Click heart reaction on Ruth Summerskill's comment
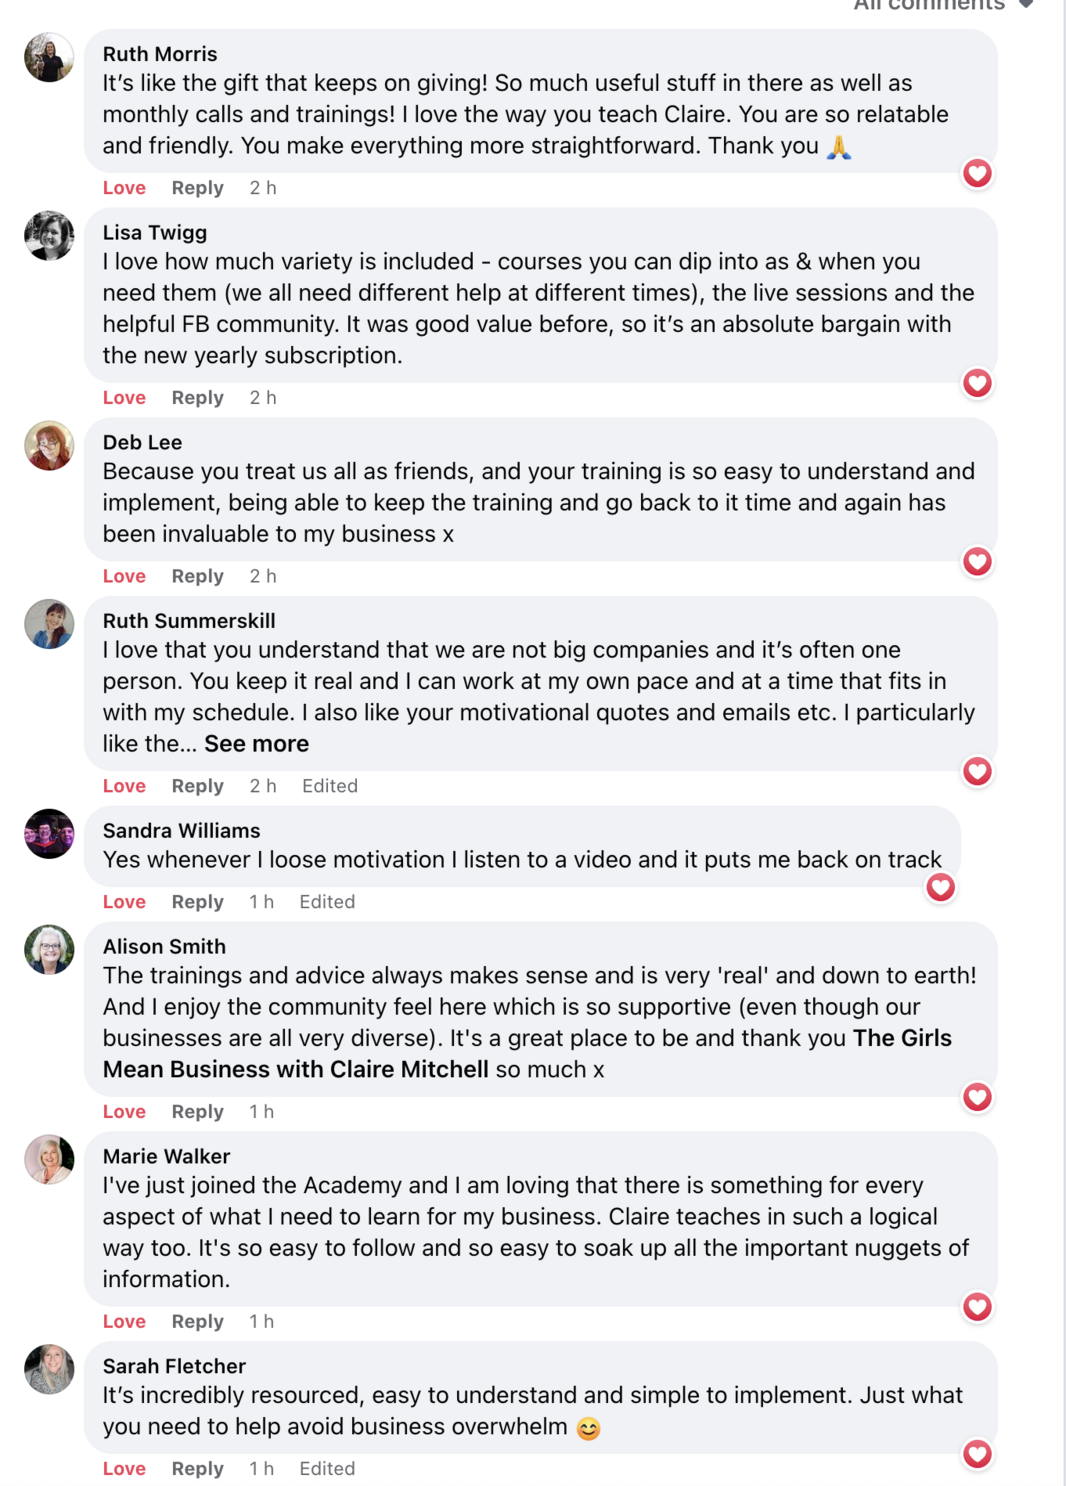The image size is (1066, 1486). [977, 771]
